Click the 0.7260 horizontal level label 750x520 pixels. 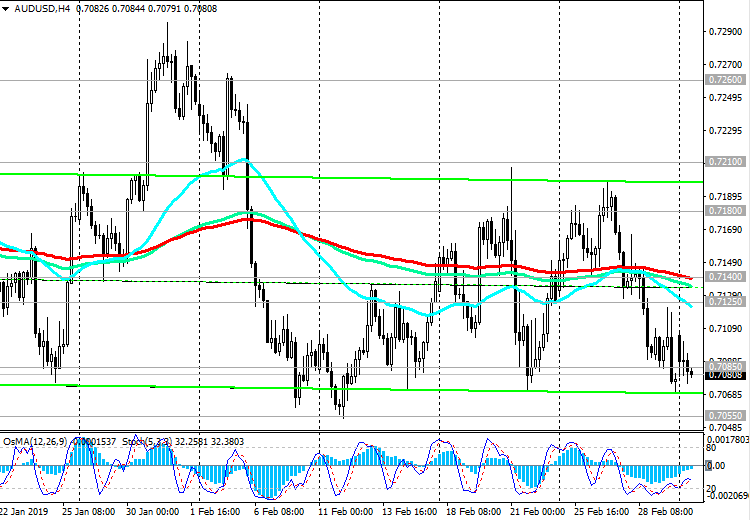coord(725,80)
